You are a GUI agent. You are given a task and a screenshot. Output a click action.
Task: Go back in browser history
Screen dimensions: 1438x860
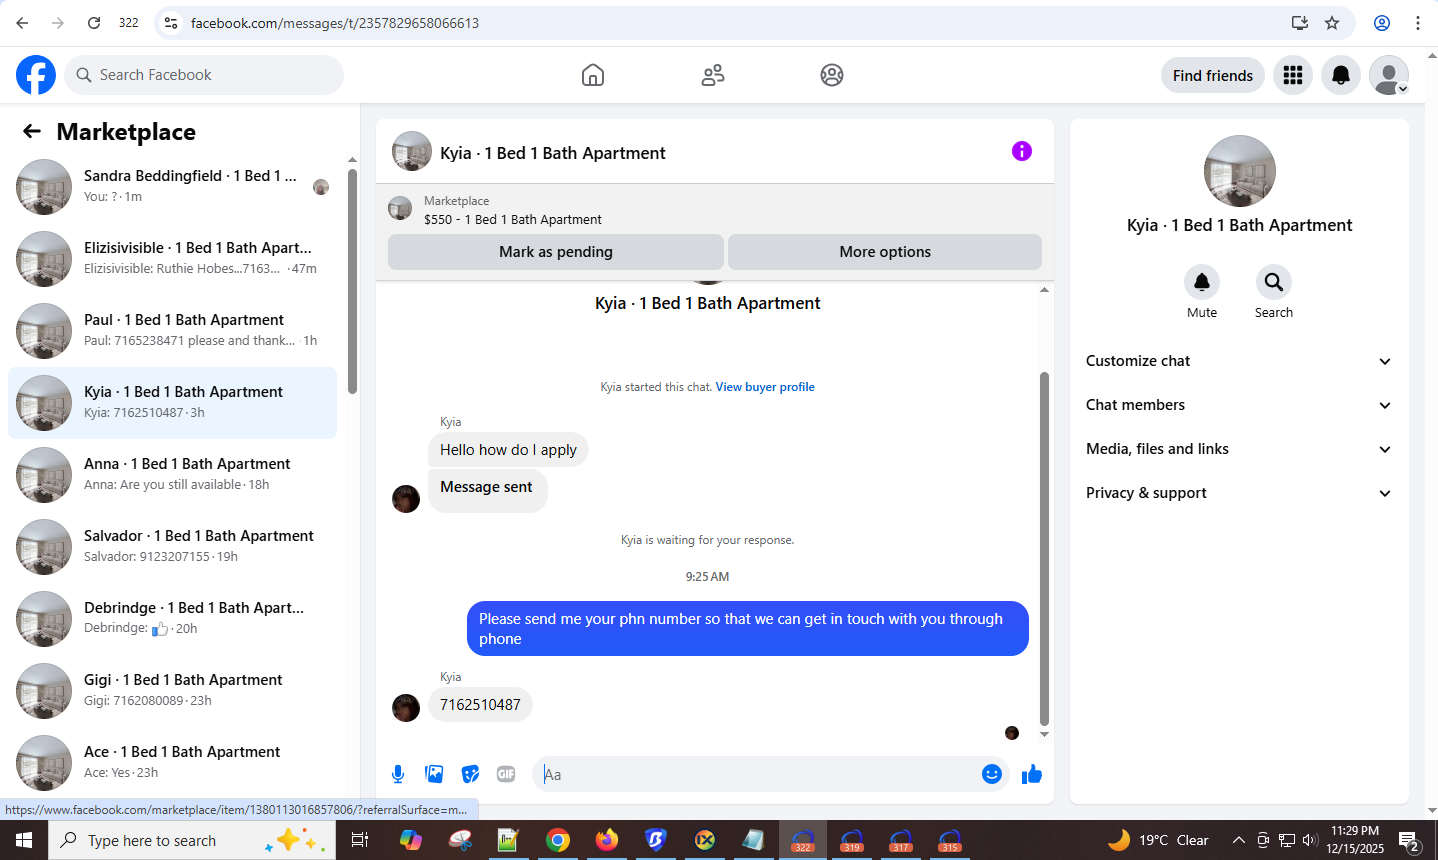click(x=22, y=23)
